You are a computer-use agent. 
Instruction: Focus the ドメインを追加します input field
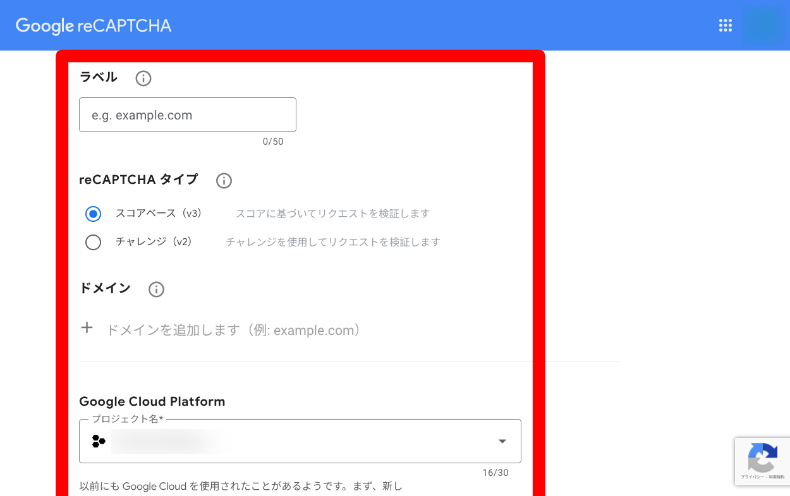tap(233, 330)
